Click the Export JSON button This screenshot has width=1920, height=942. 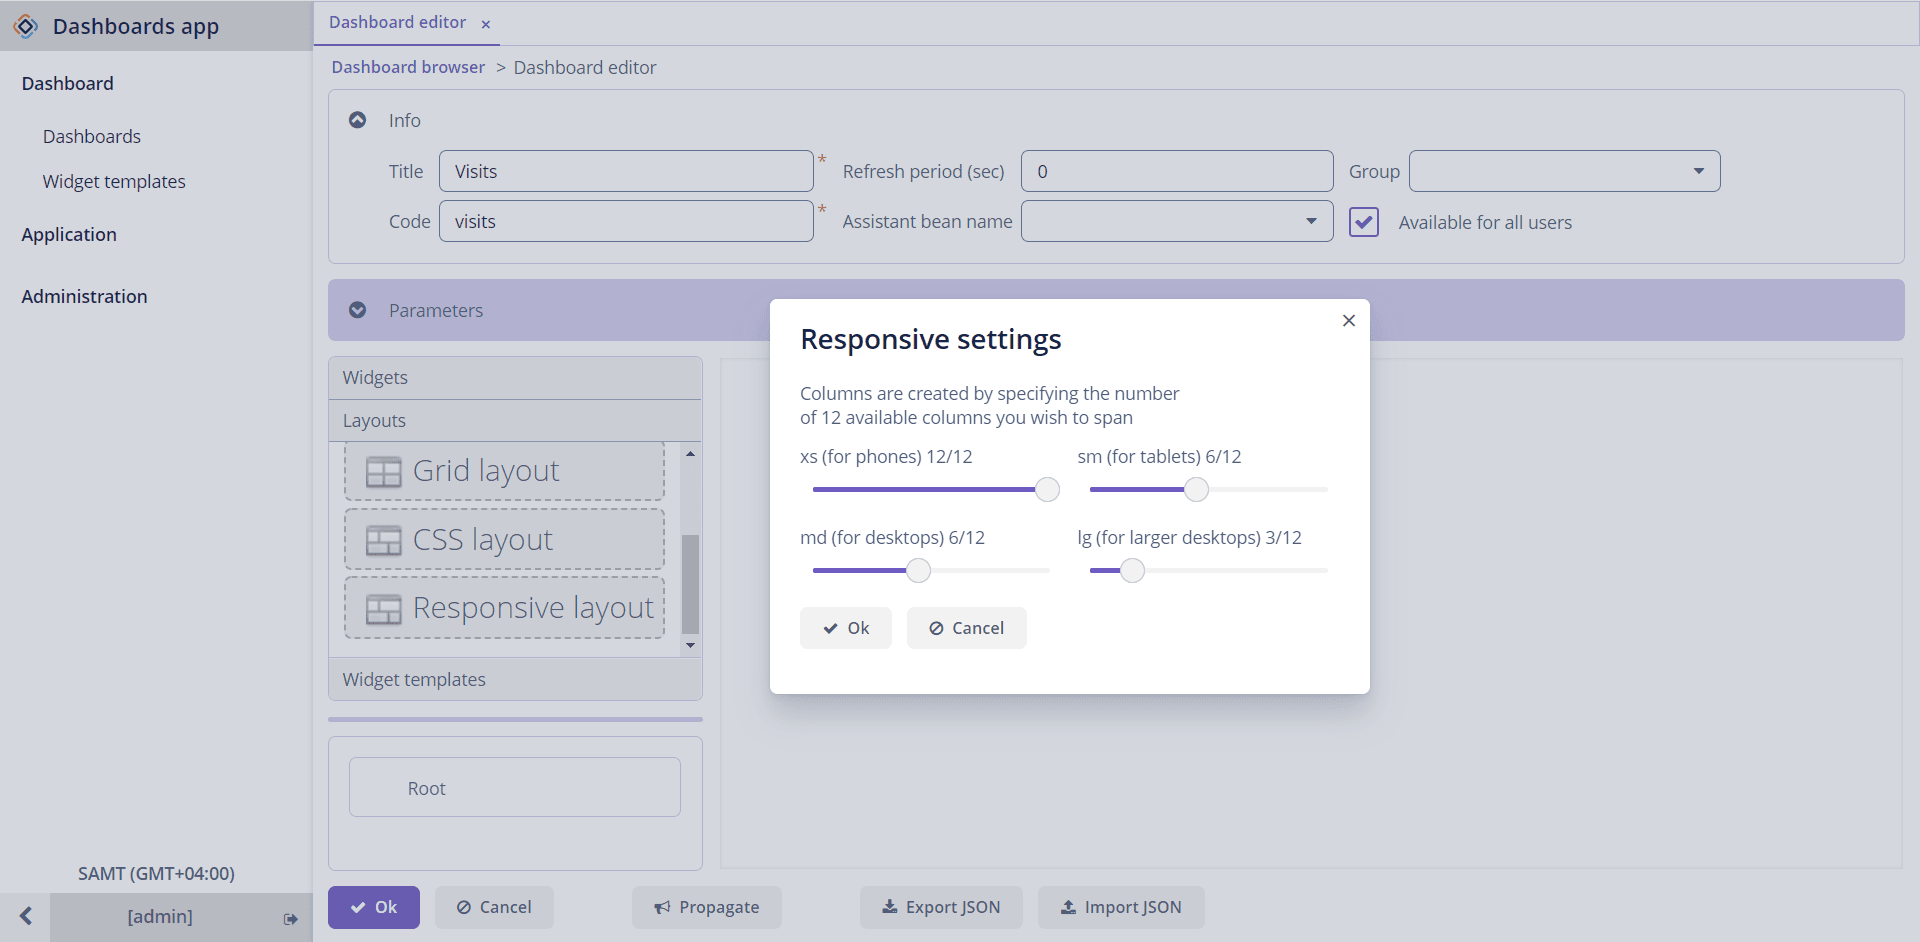click(941, 907)
